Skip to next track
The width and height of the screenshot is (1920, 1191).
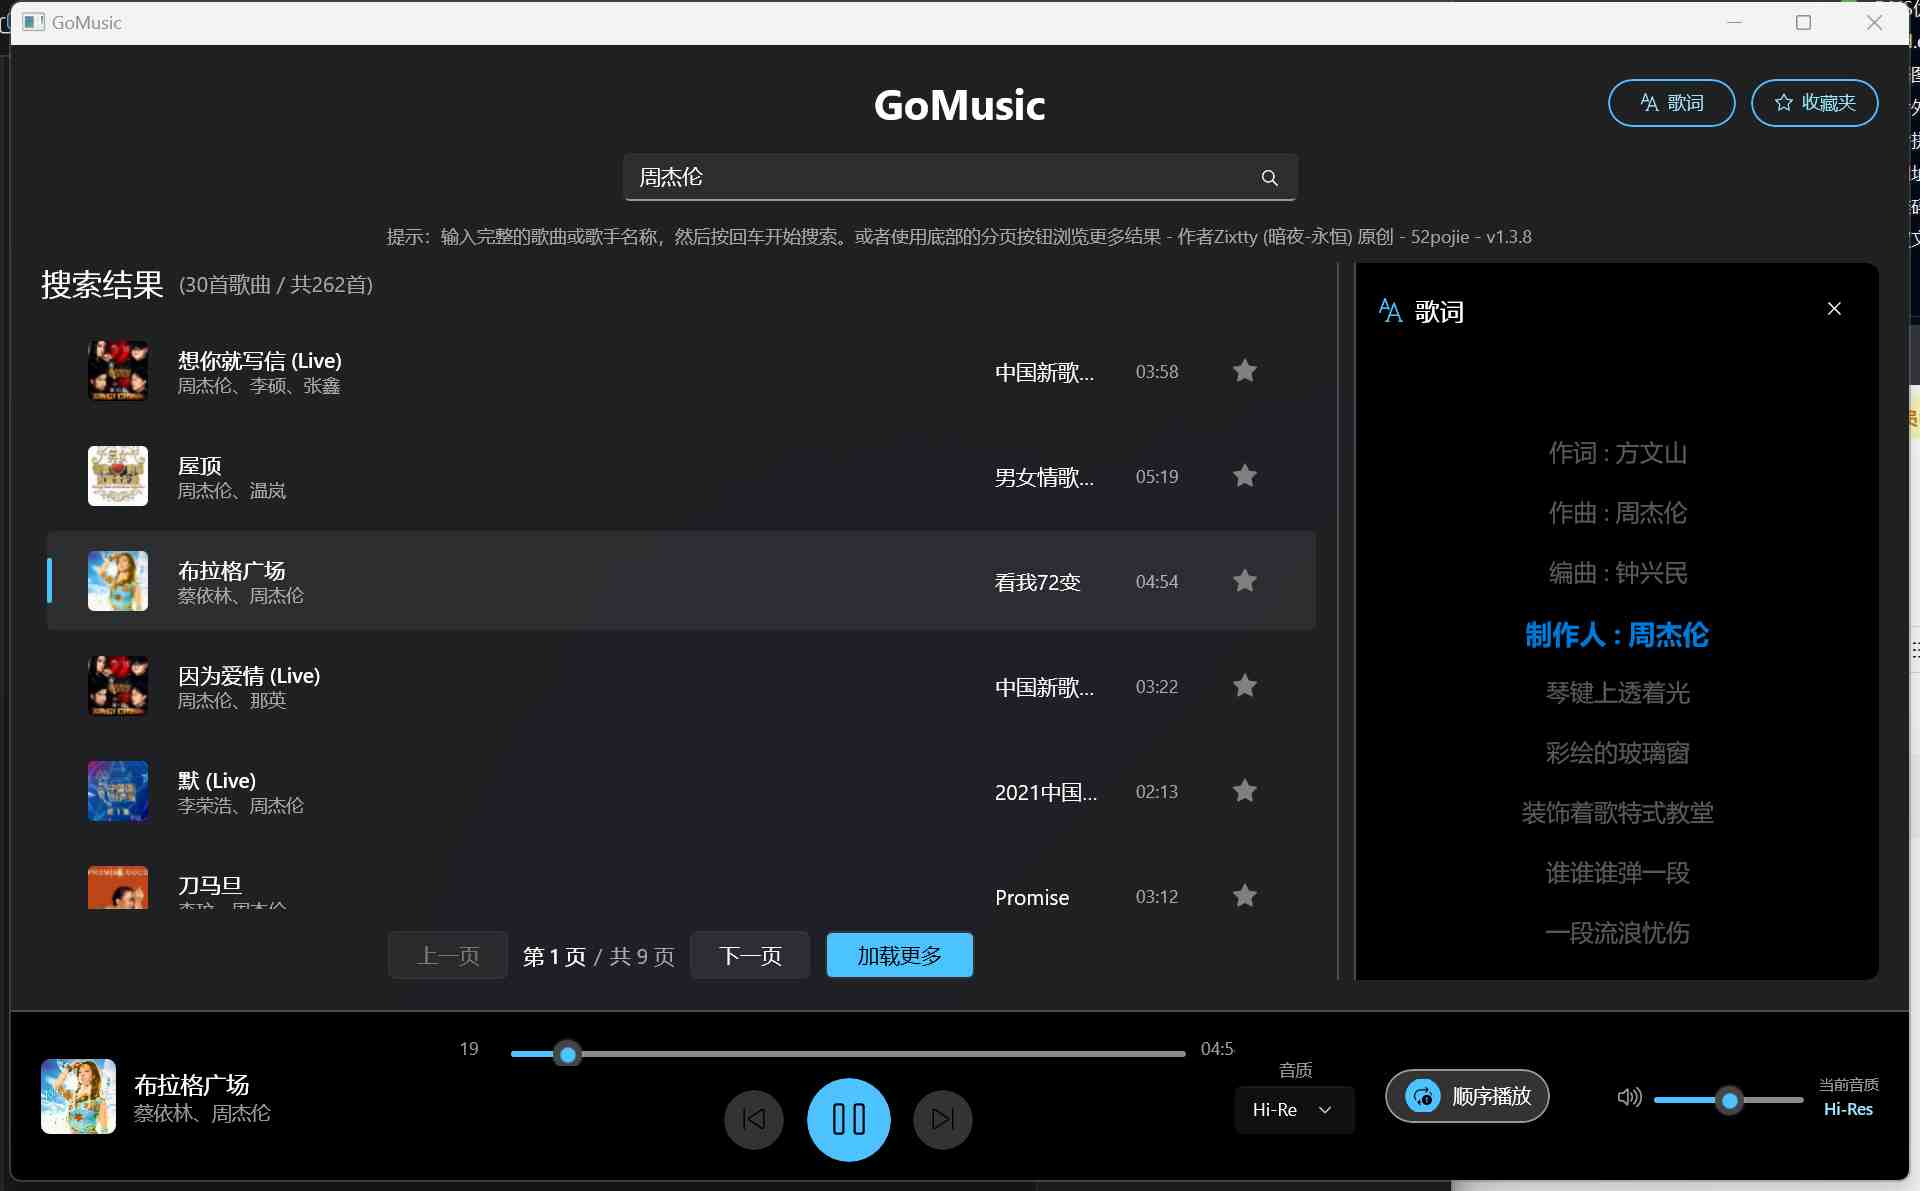pyautogui.click(x=941, y=1120)
